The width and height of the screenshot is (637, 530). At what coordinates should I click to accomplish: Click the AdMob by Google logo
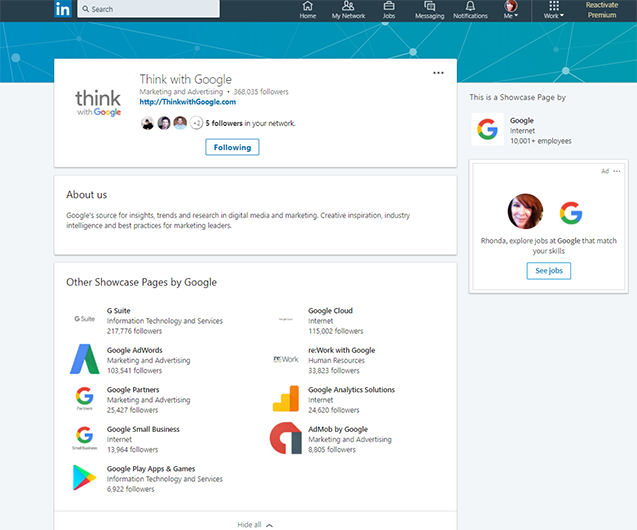[x=286, y=438]
